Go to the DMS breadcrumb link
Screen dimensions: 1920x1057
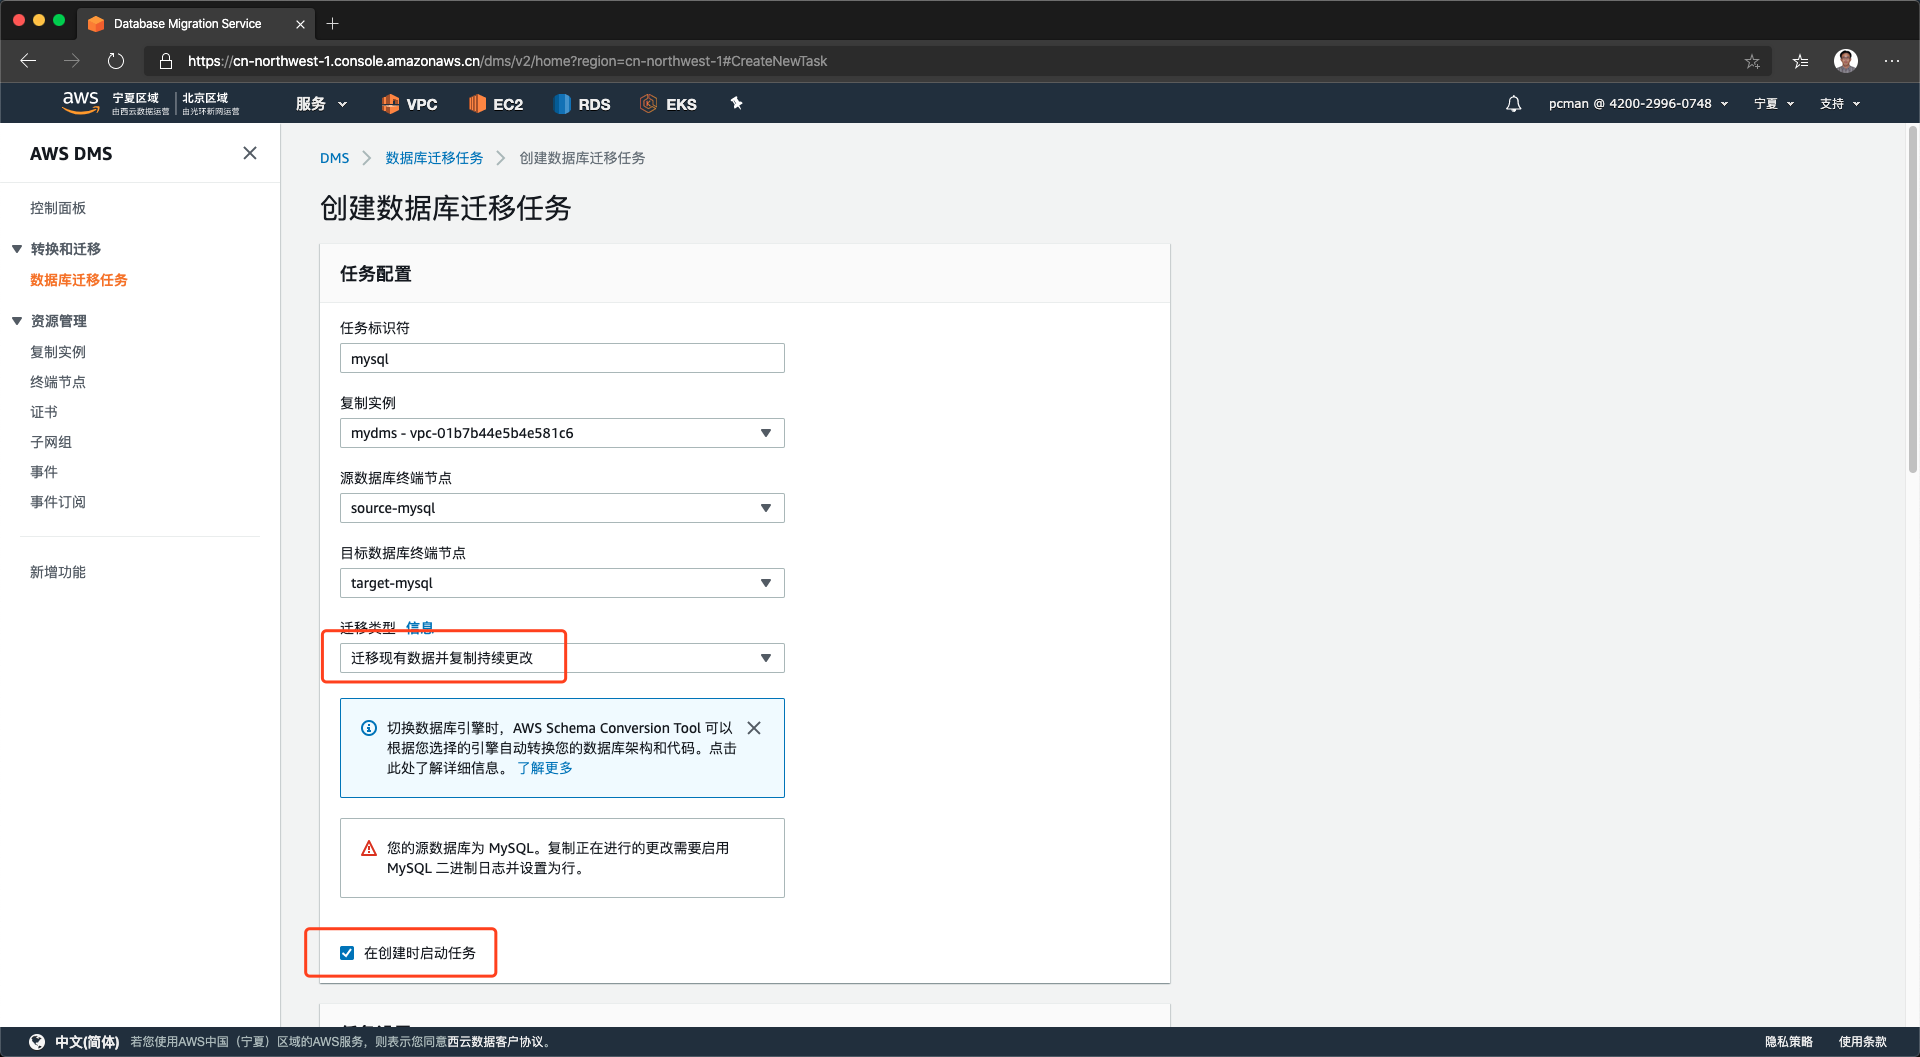click(x=334, y=158)
